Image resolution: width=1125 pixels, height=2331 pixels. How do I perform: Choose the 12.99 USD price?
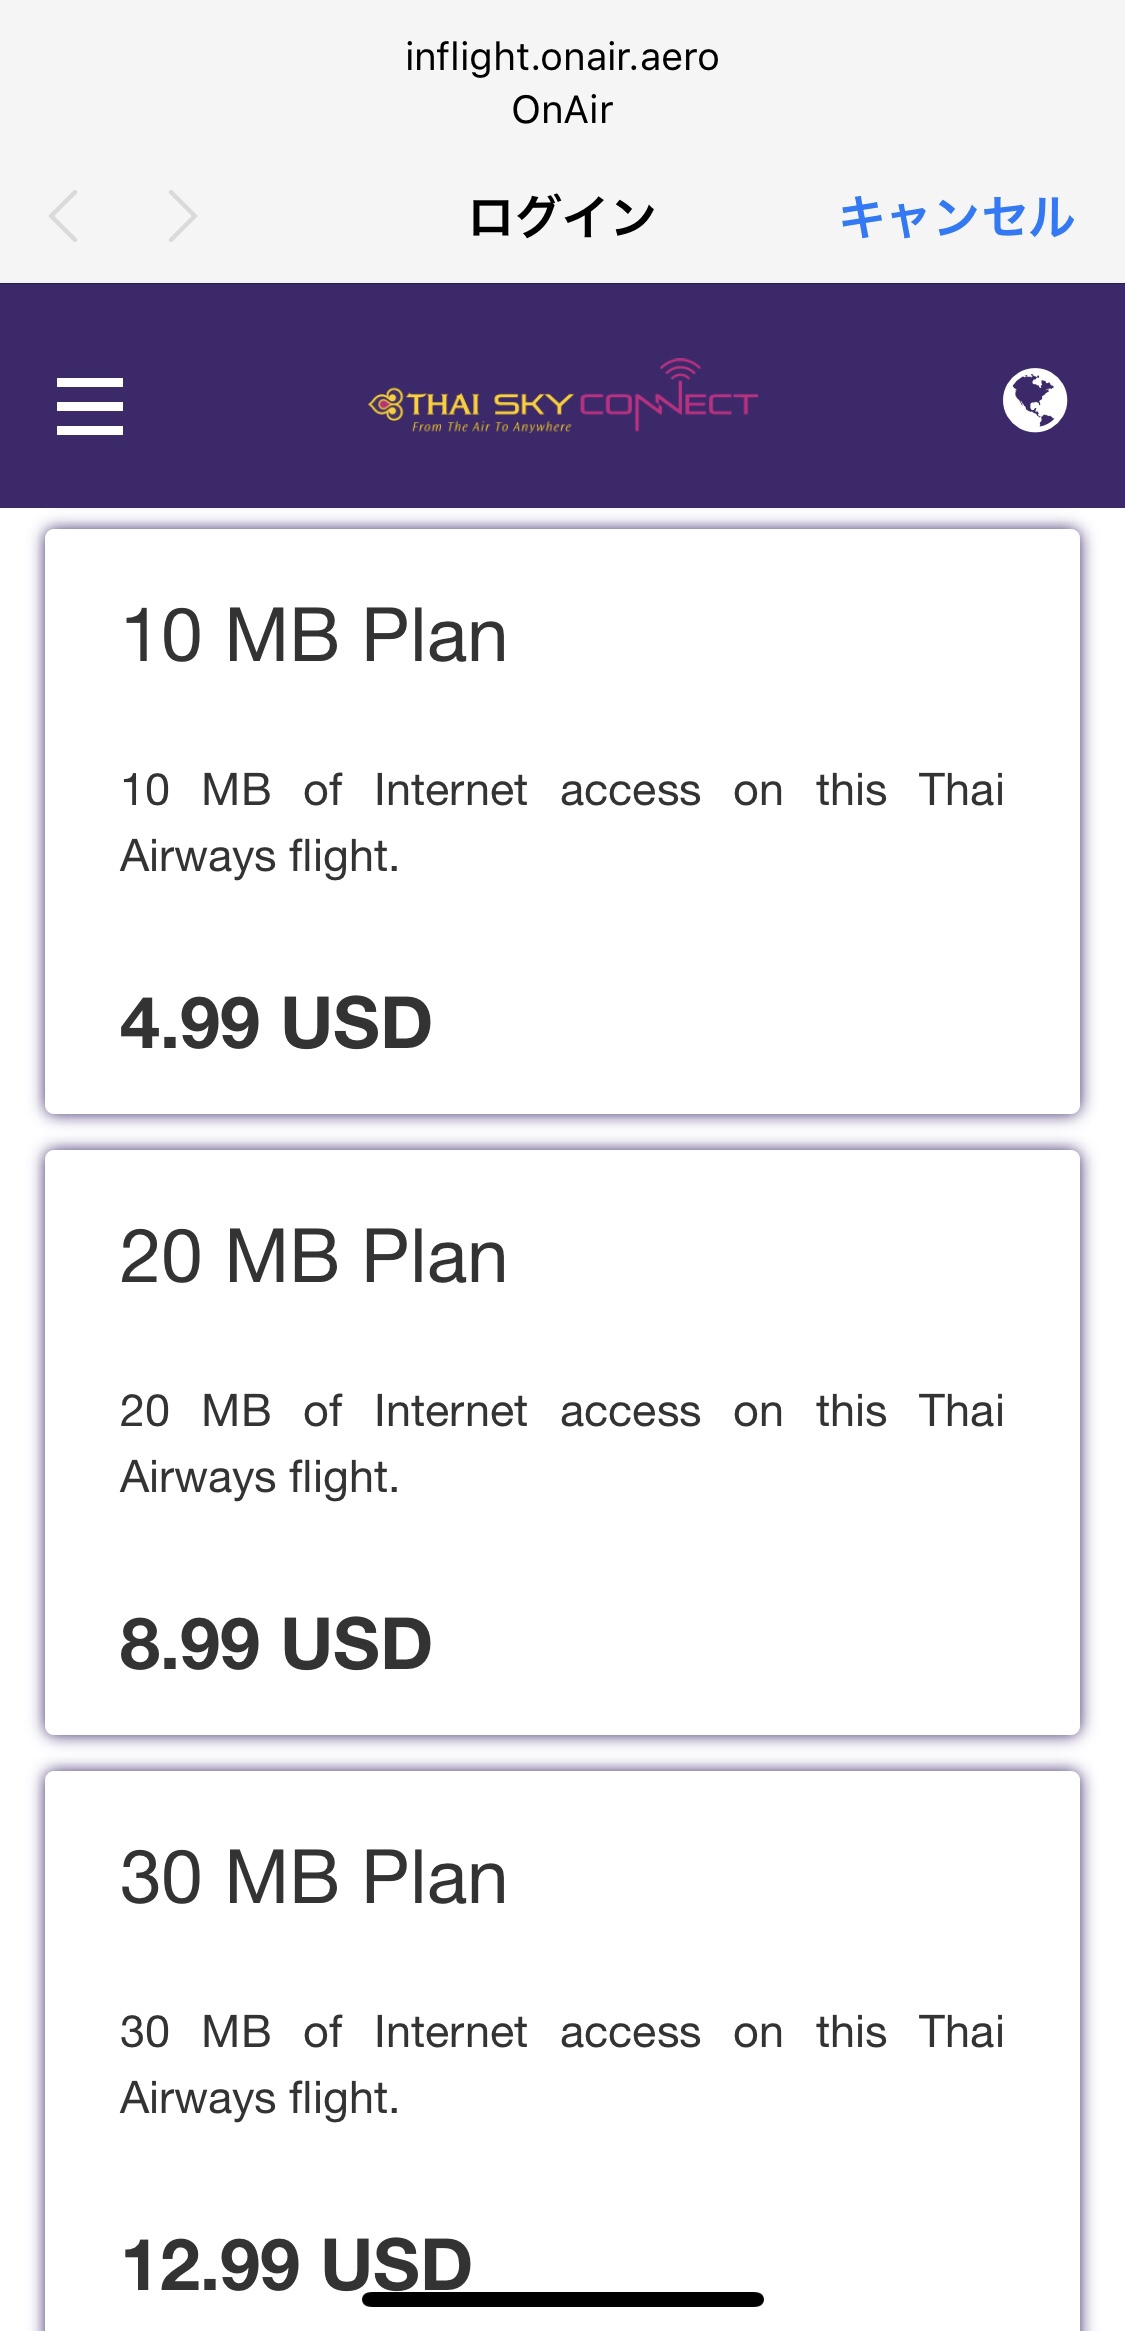pyautogui.click(x=296, y=2265)
